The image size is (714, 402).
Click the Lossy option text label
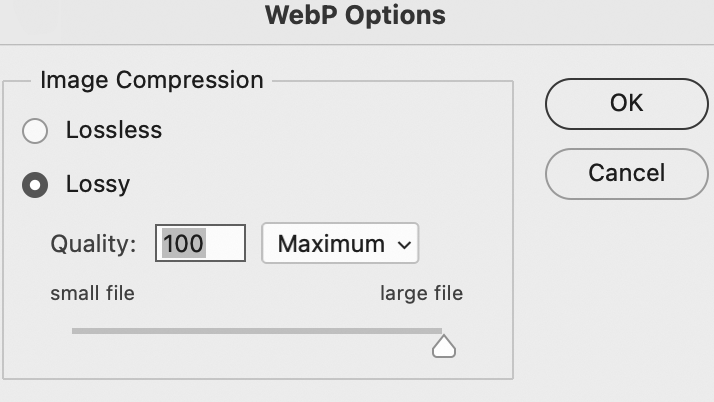tap(98, 184)
